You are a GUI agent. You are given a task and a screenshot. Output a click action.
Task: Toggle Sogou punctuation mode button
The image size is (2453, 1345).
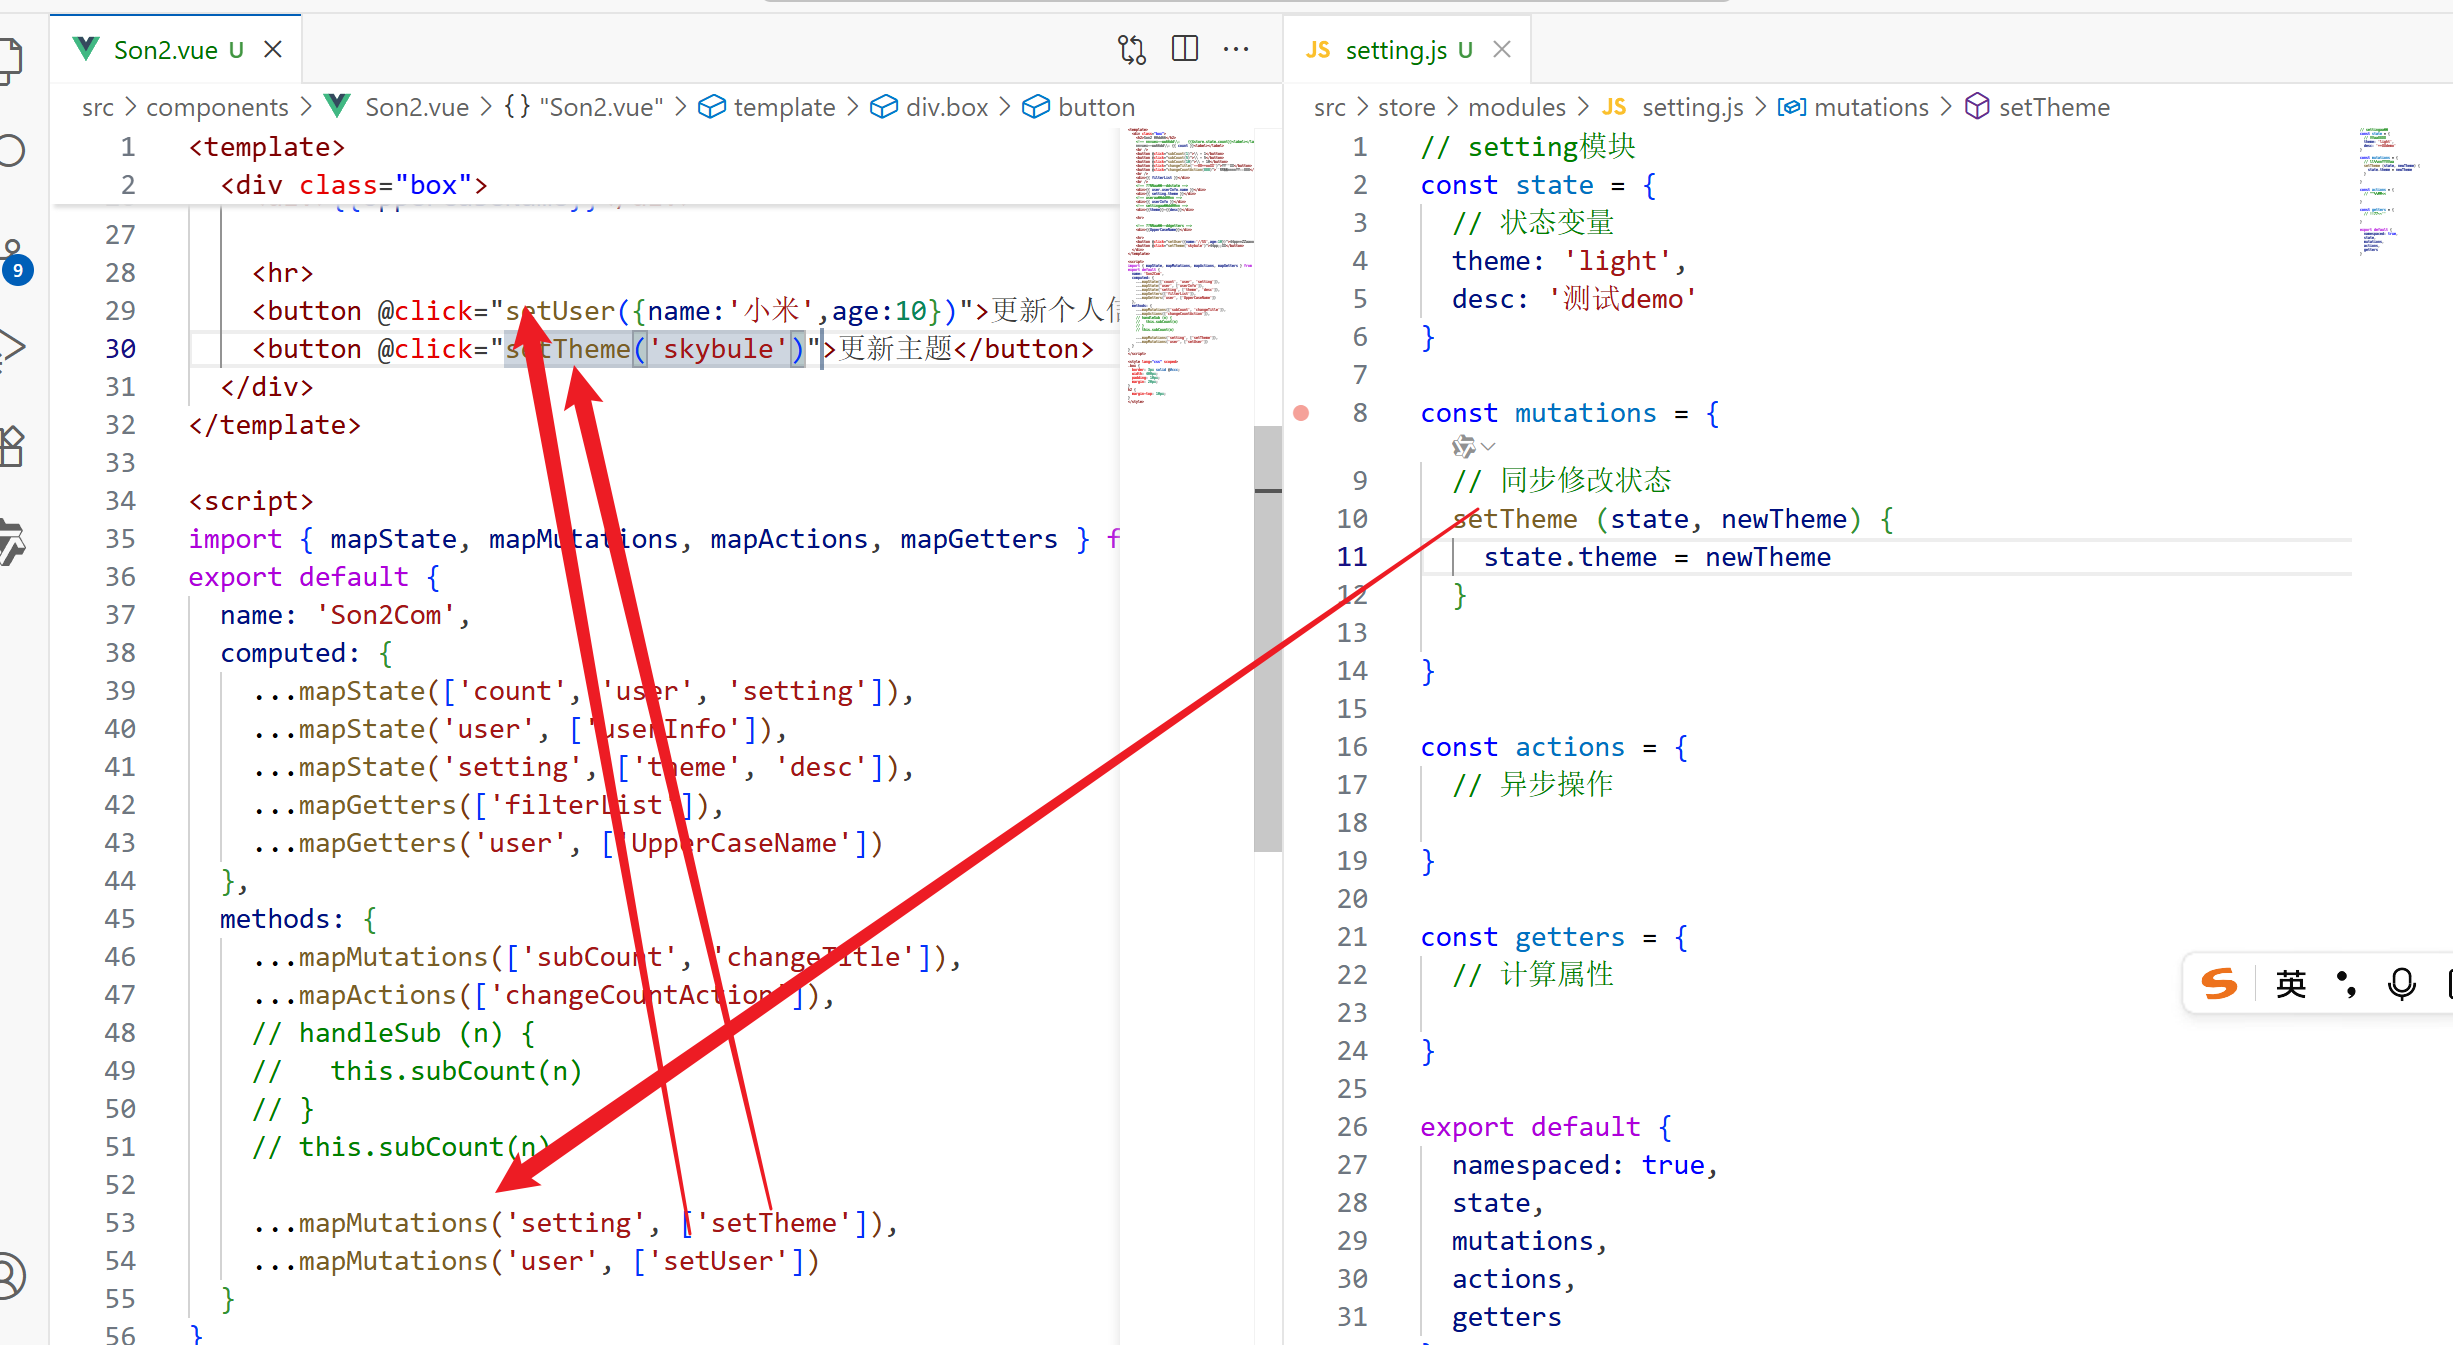(2346, 984)
